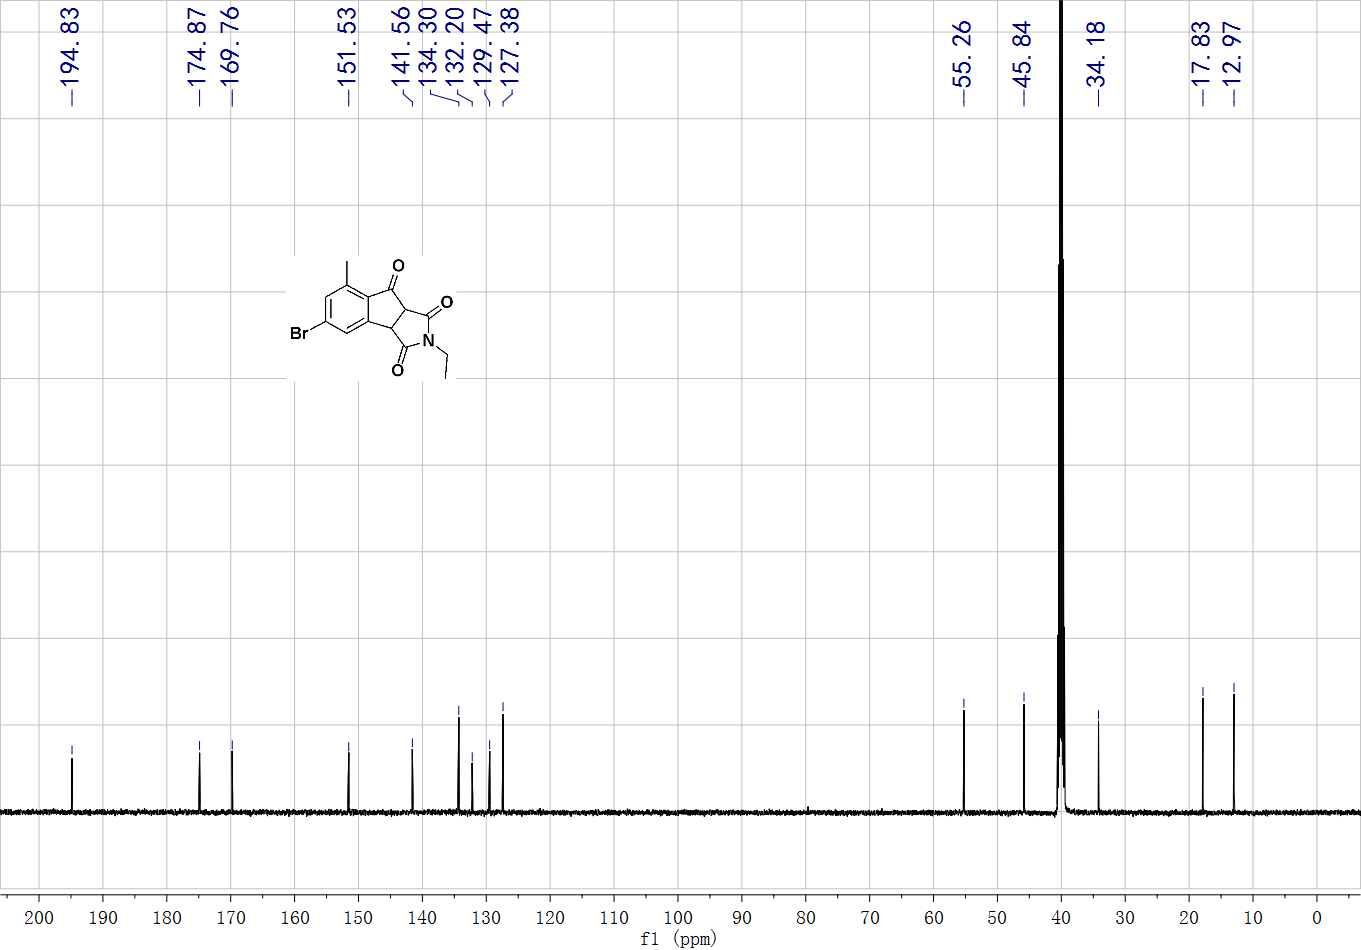Select the 134.30 peak annotation

tap(428, 47)
